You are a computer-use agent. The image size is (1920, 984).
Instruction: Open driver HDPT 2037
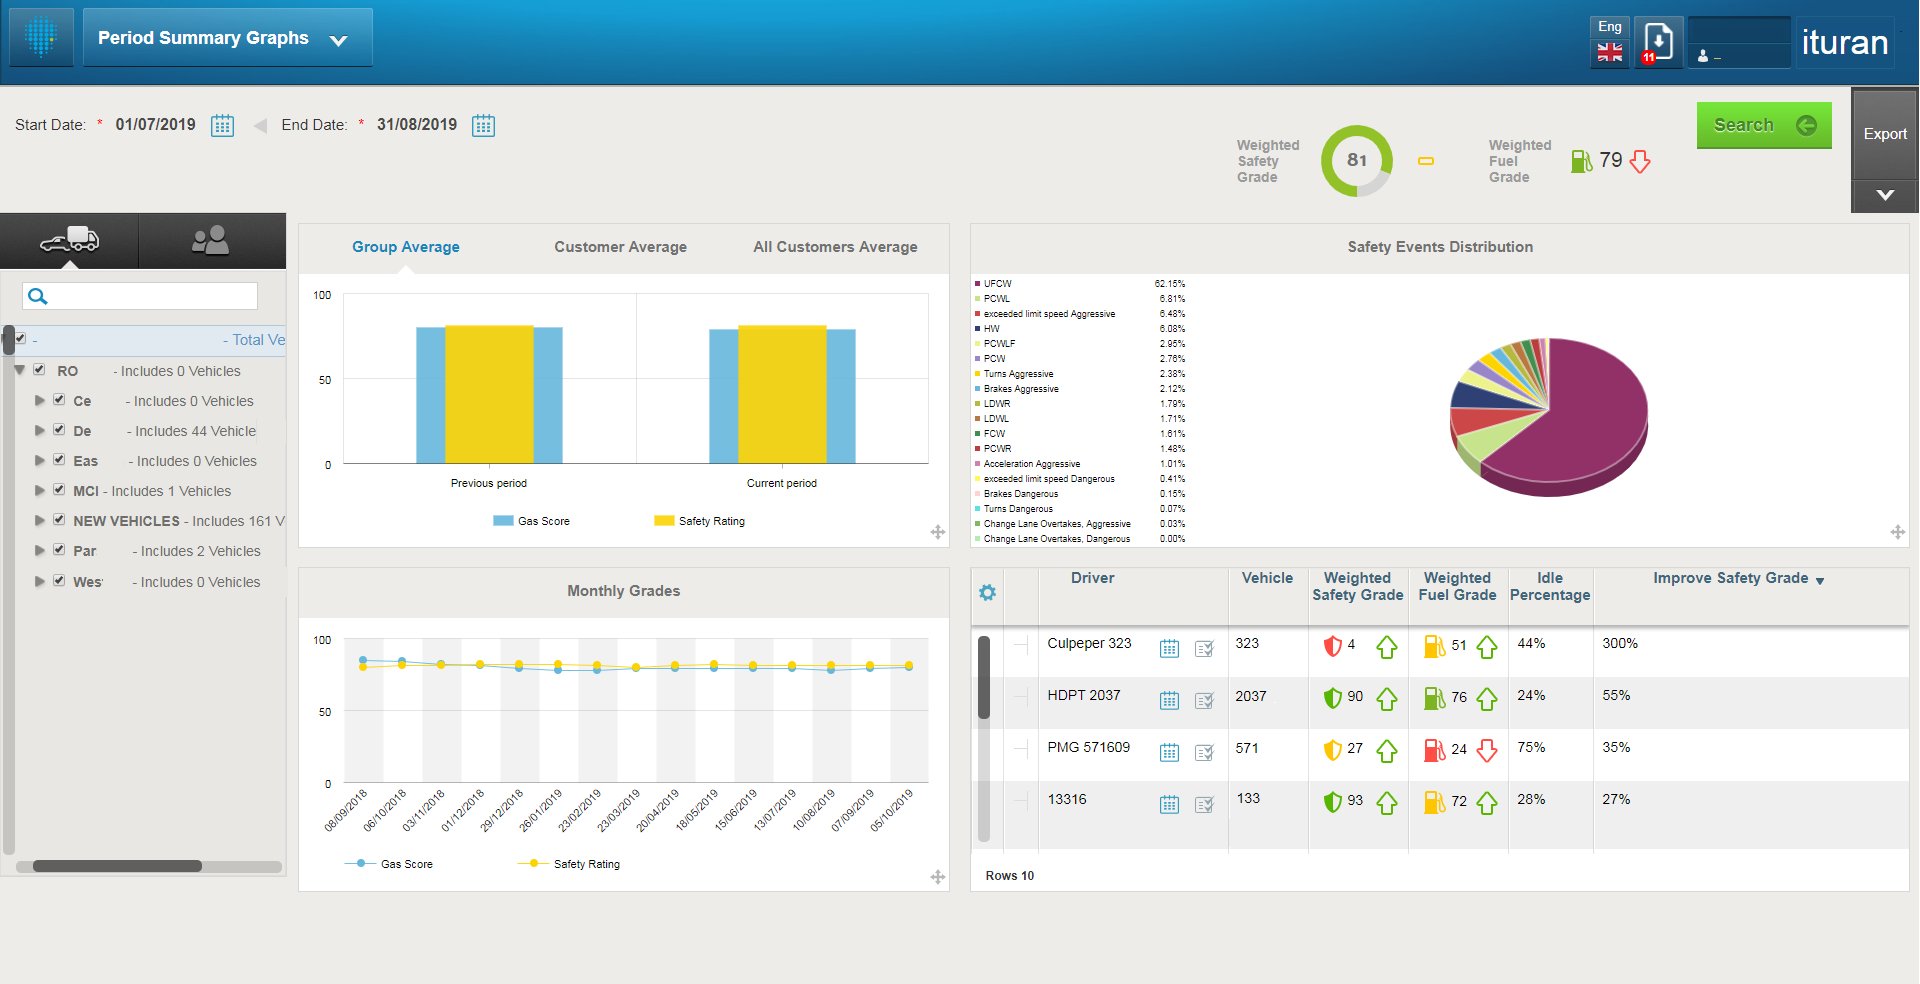[x=1083, y=695]
